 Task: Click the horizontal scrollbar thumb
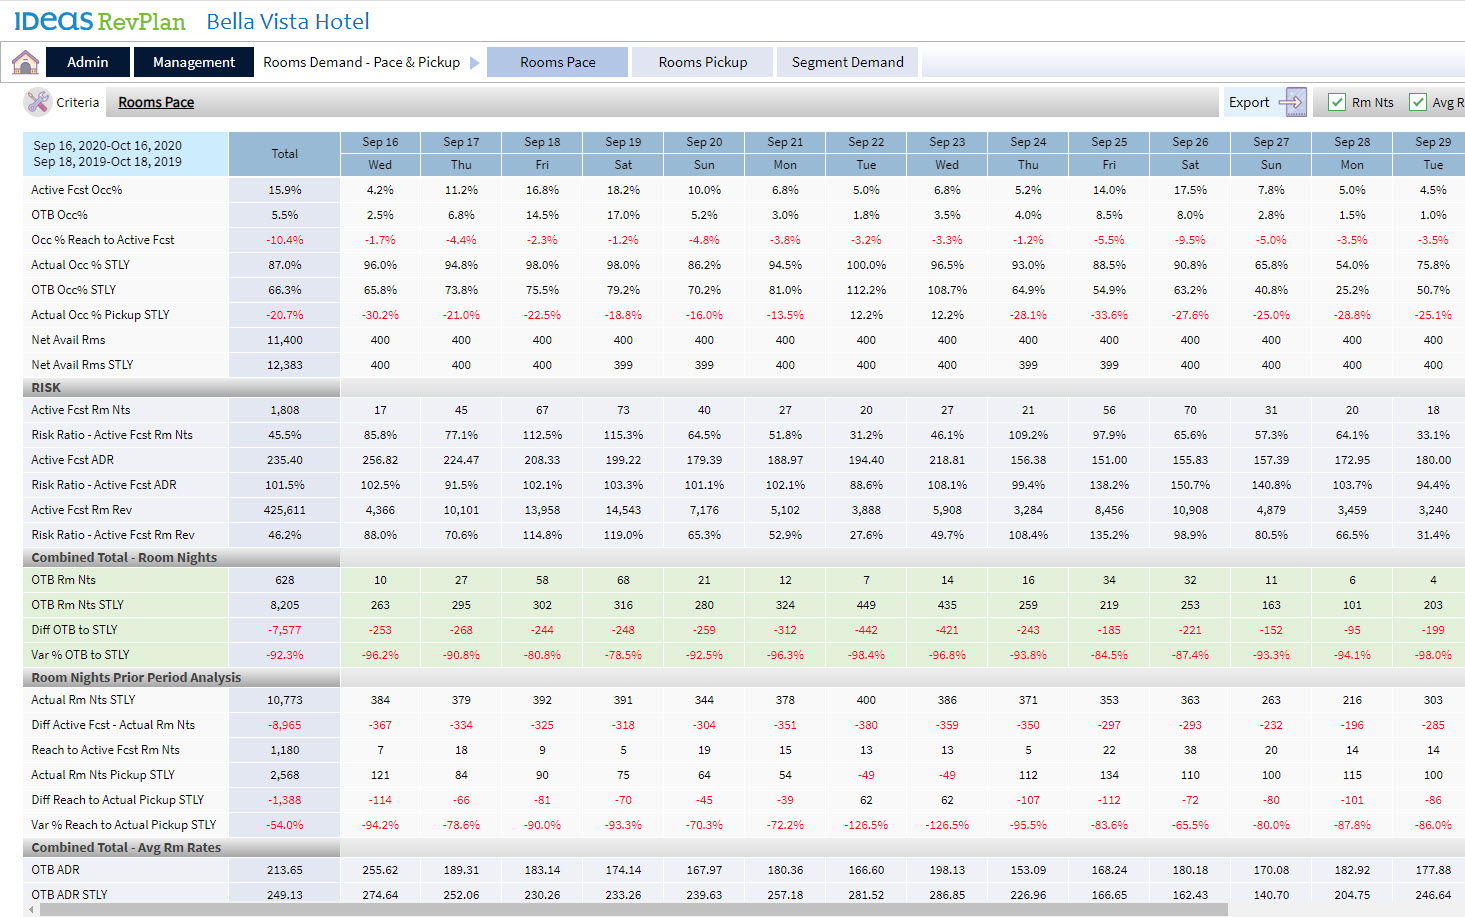click(x=630, y=910)
